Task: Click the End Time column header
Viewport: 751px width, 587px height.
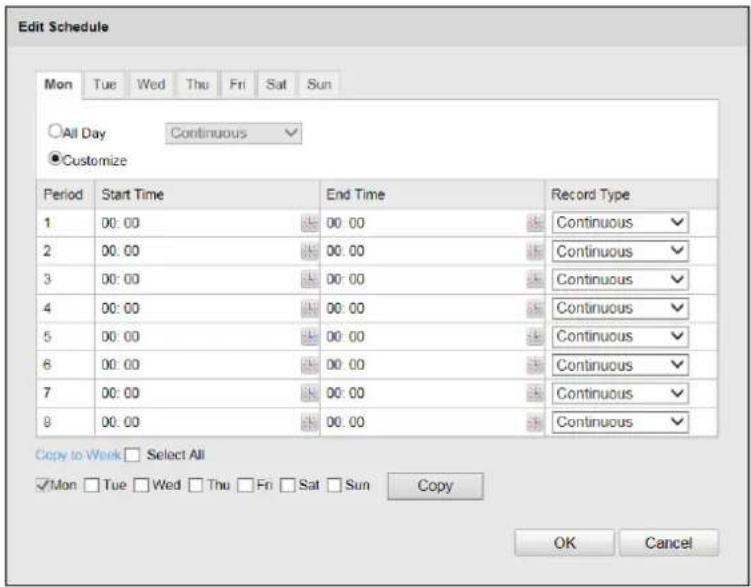Action: [x=432, y=194]
